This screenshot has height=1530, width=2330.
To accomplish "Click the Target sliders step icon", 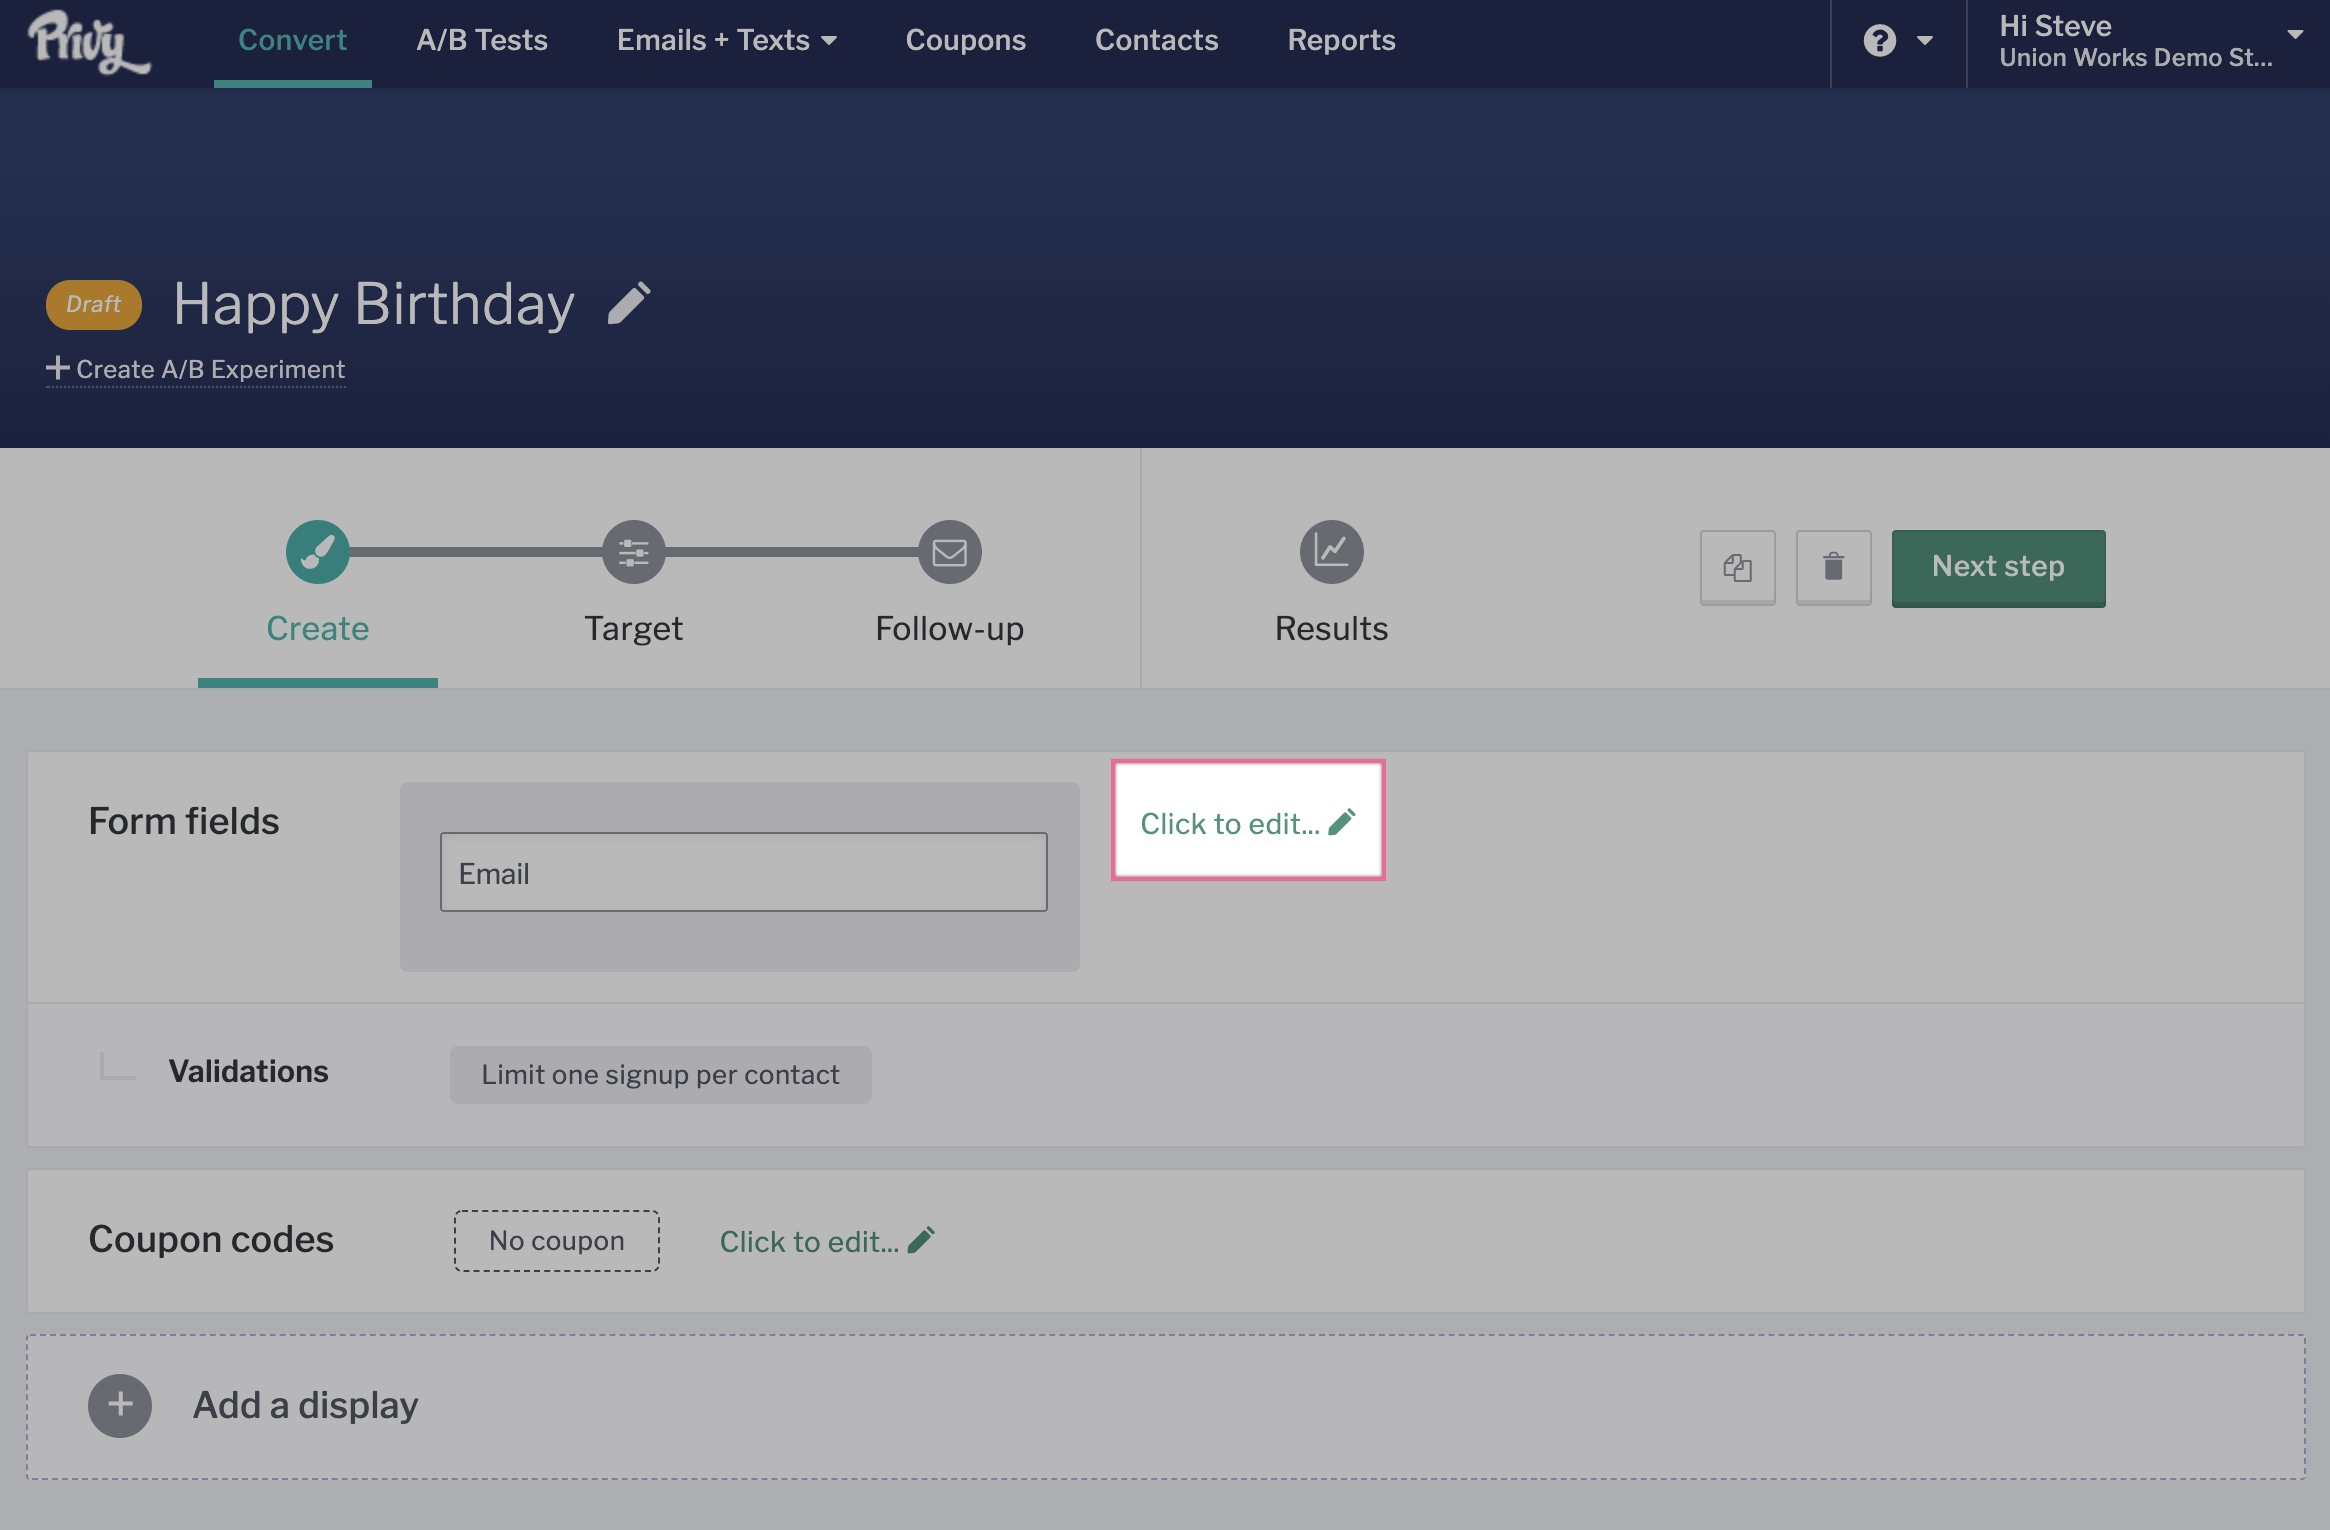I will point(633,552).
